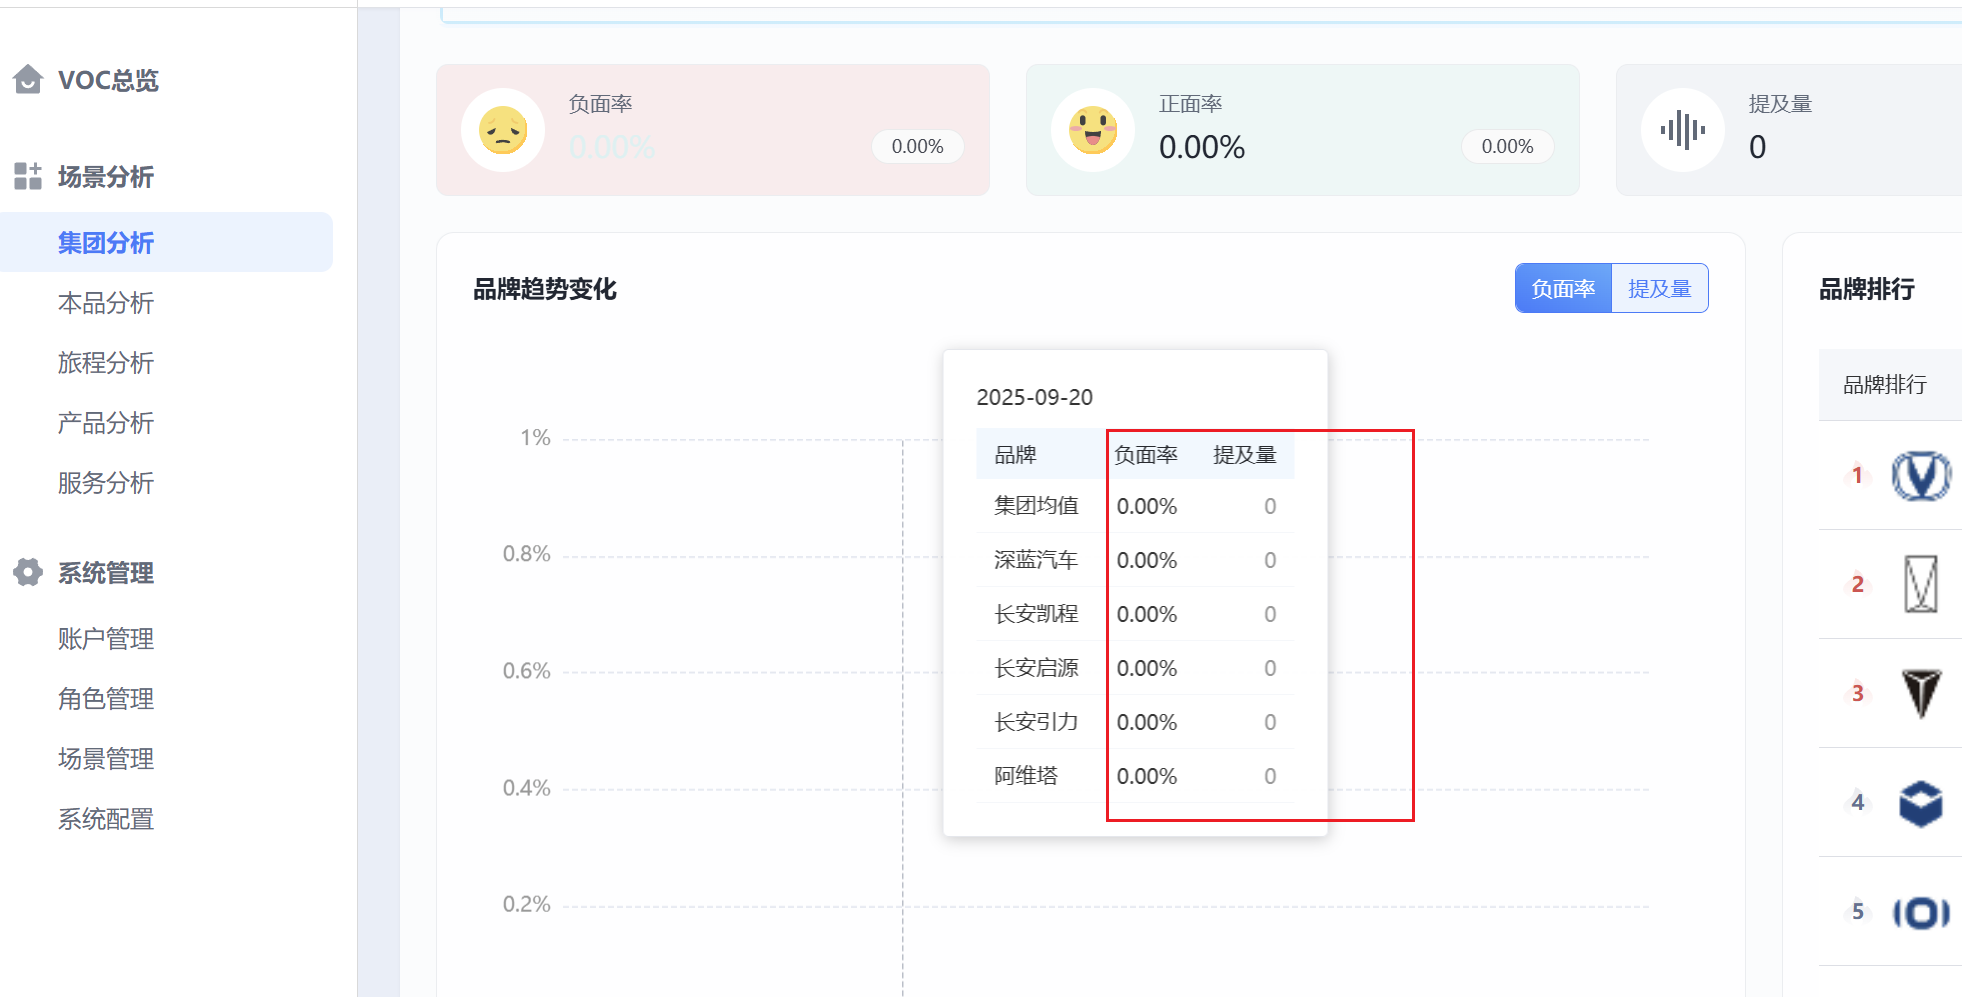Viewport: 1962px width, 997px height.
Task: Open 本品分析 in the sidebar
Action: (x=106, y=303)
